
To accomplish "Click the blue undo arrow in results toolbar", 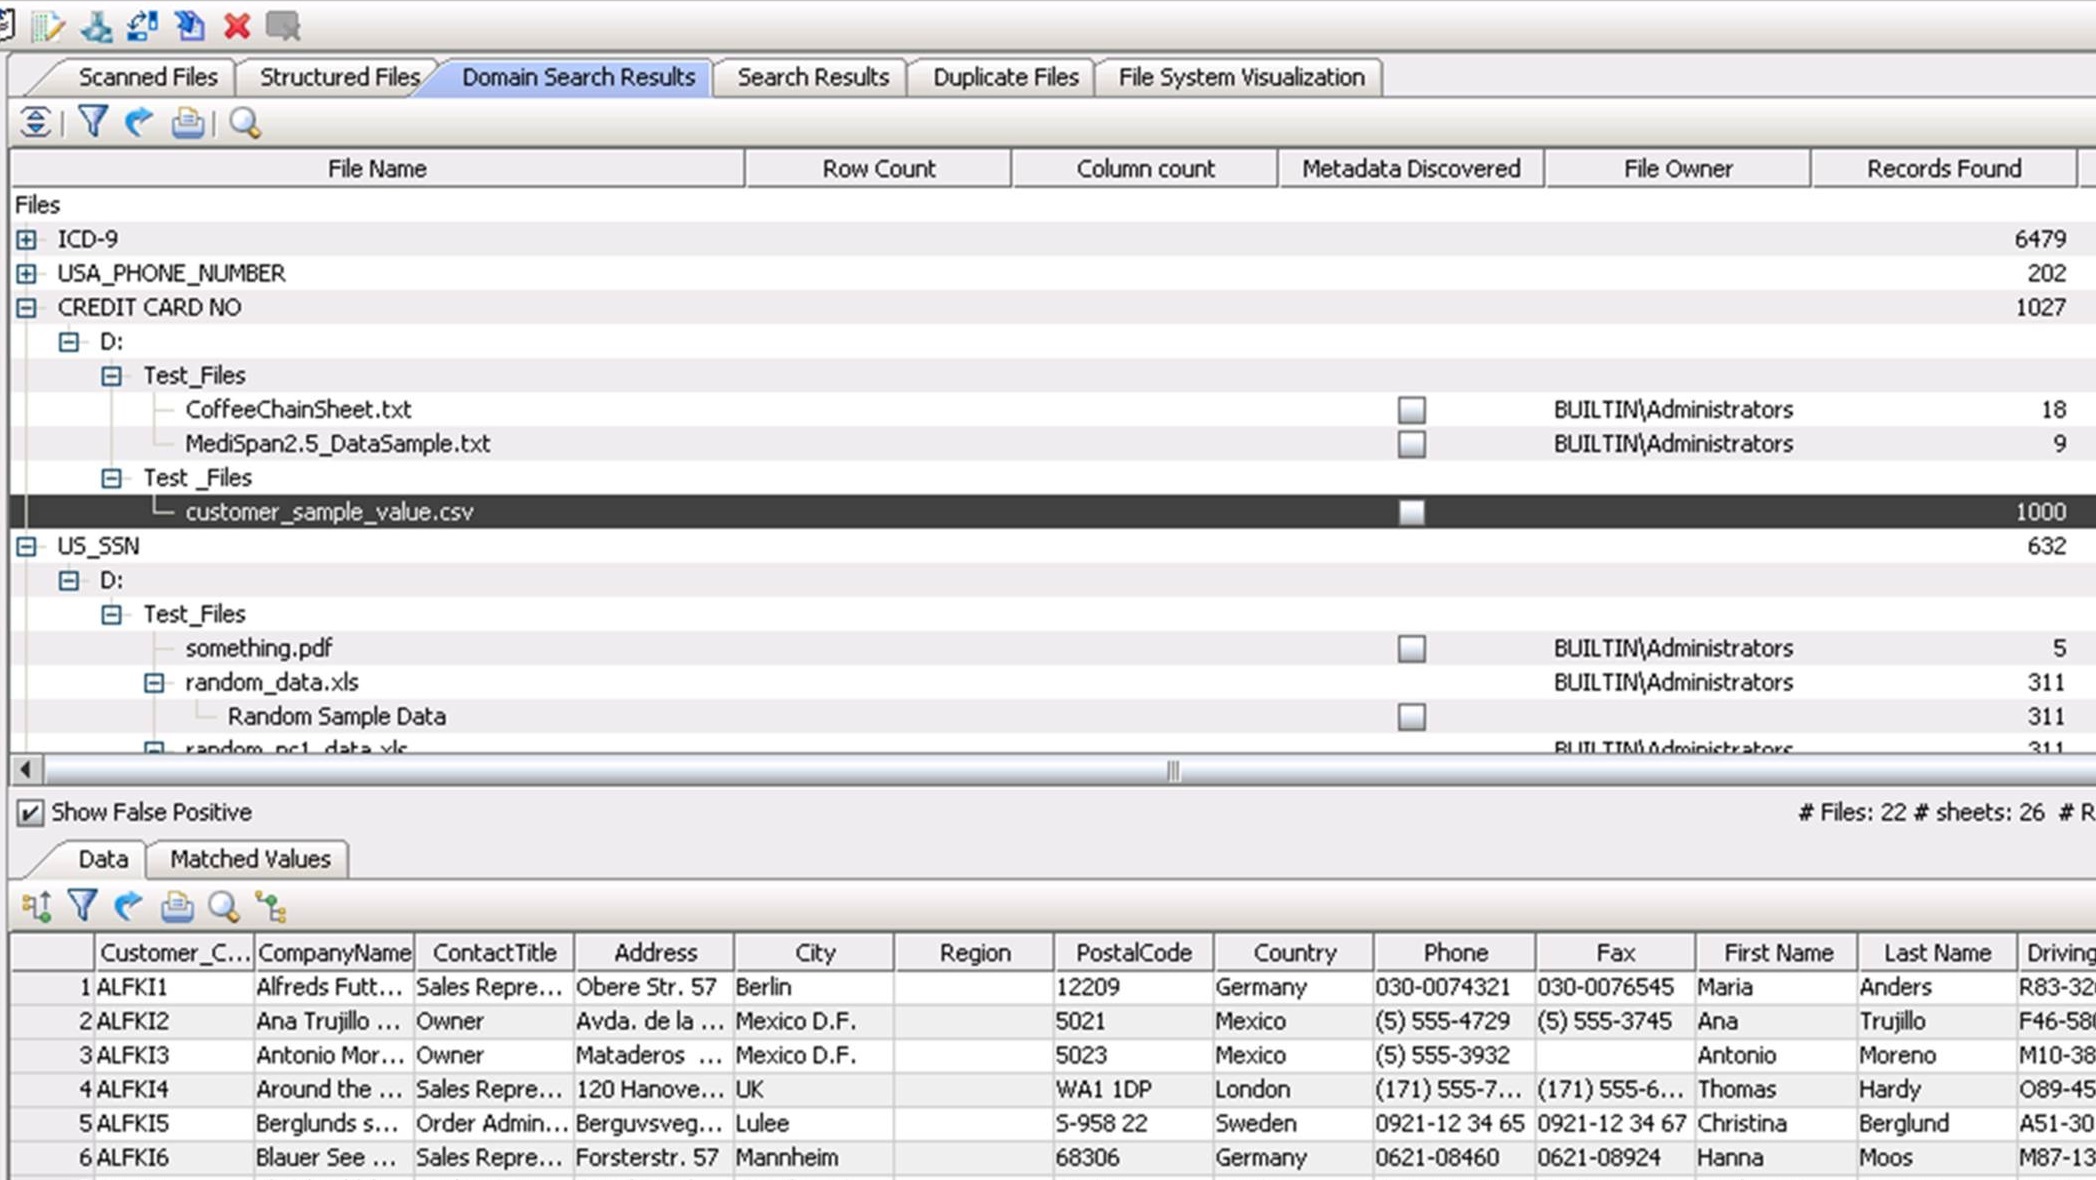I will click(x=138, y=122).
